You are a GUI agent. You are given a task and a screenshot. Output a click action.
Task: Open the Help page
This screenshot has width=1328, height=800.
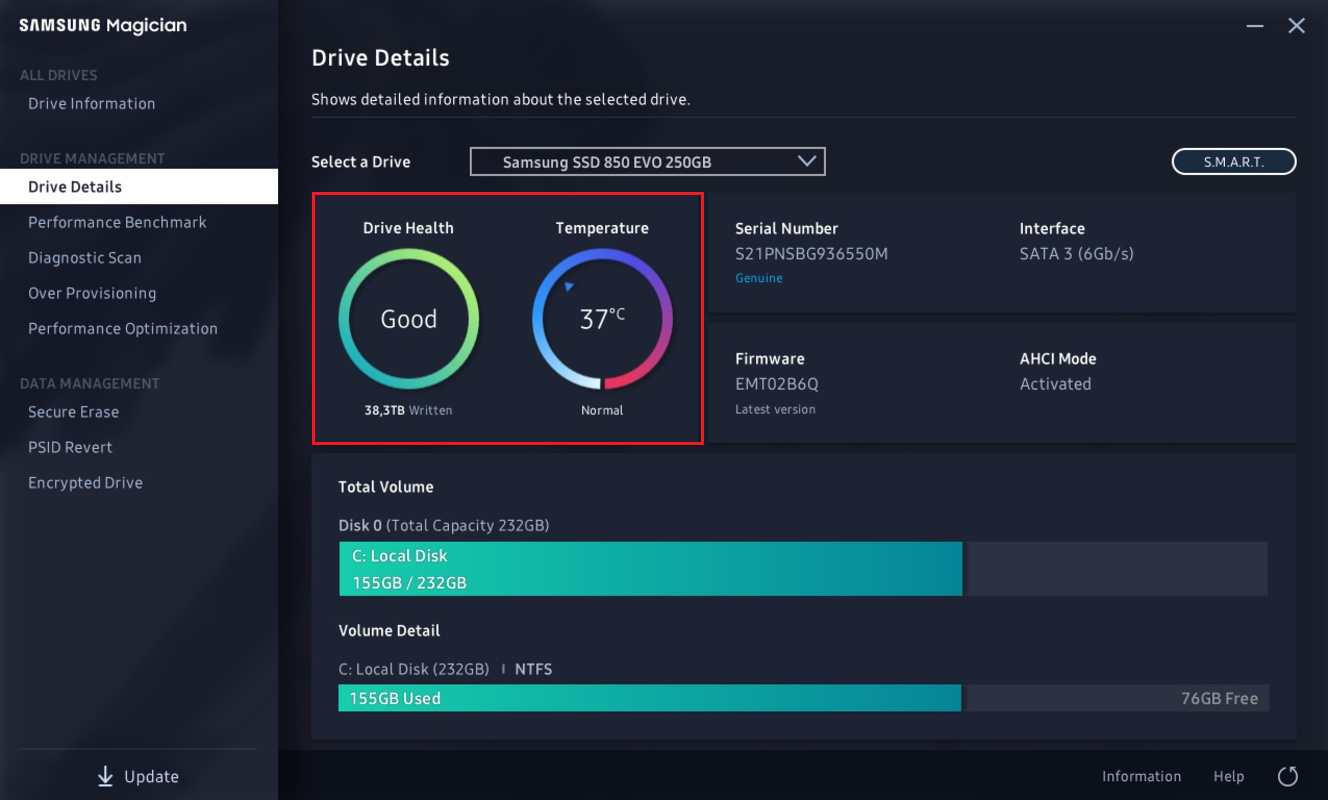(x=1228, y=776)
